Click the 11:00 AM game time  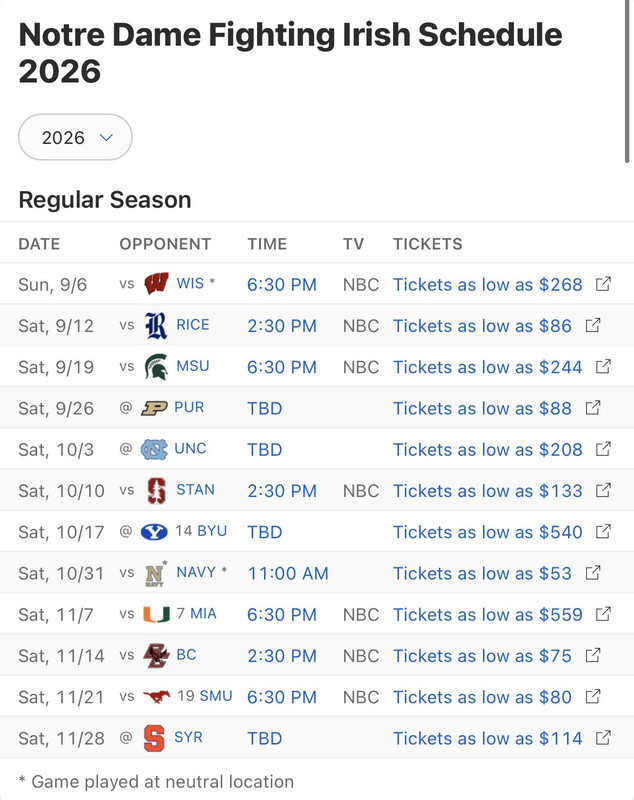288,573
